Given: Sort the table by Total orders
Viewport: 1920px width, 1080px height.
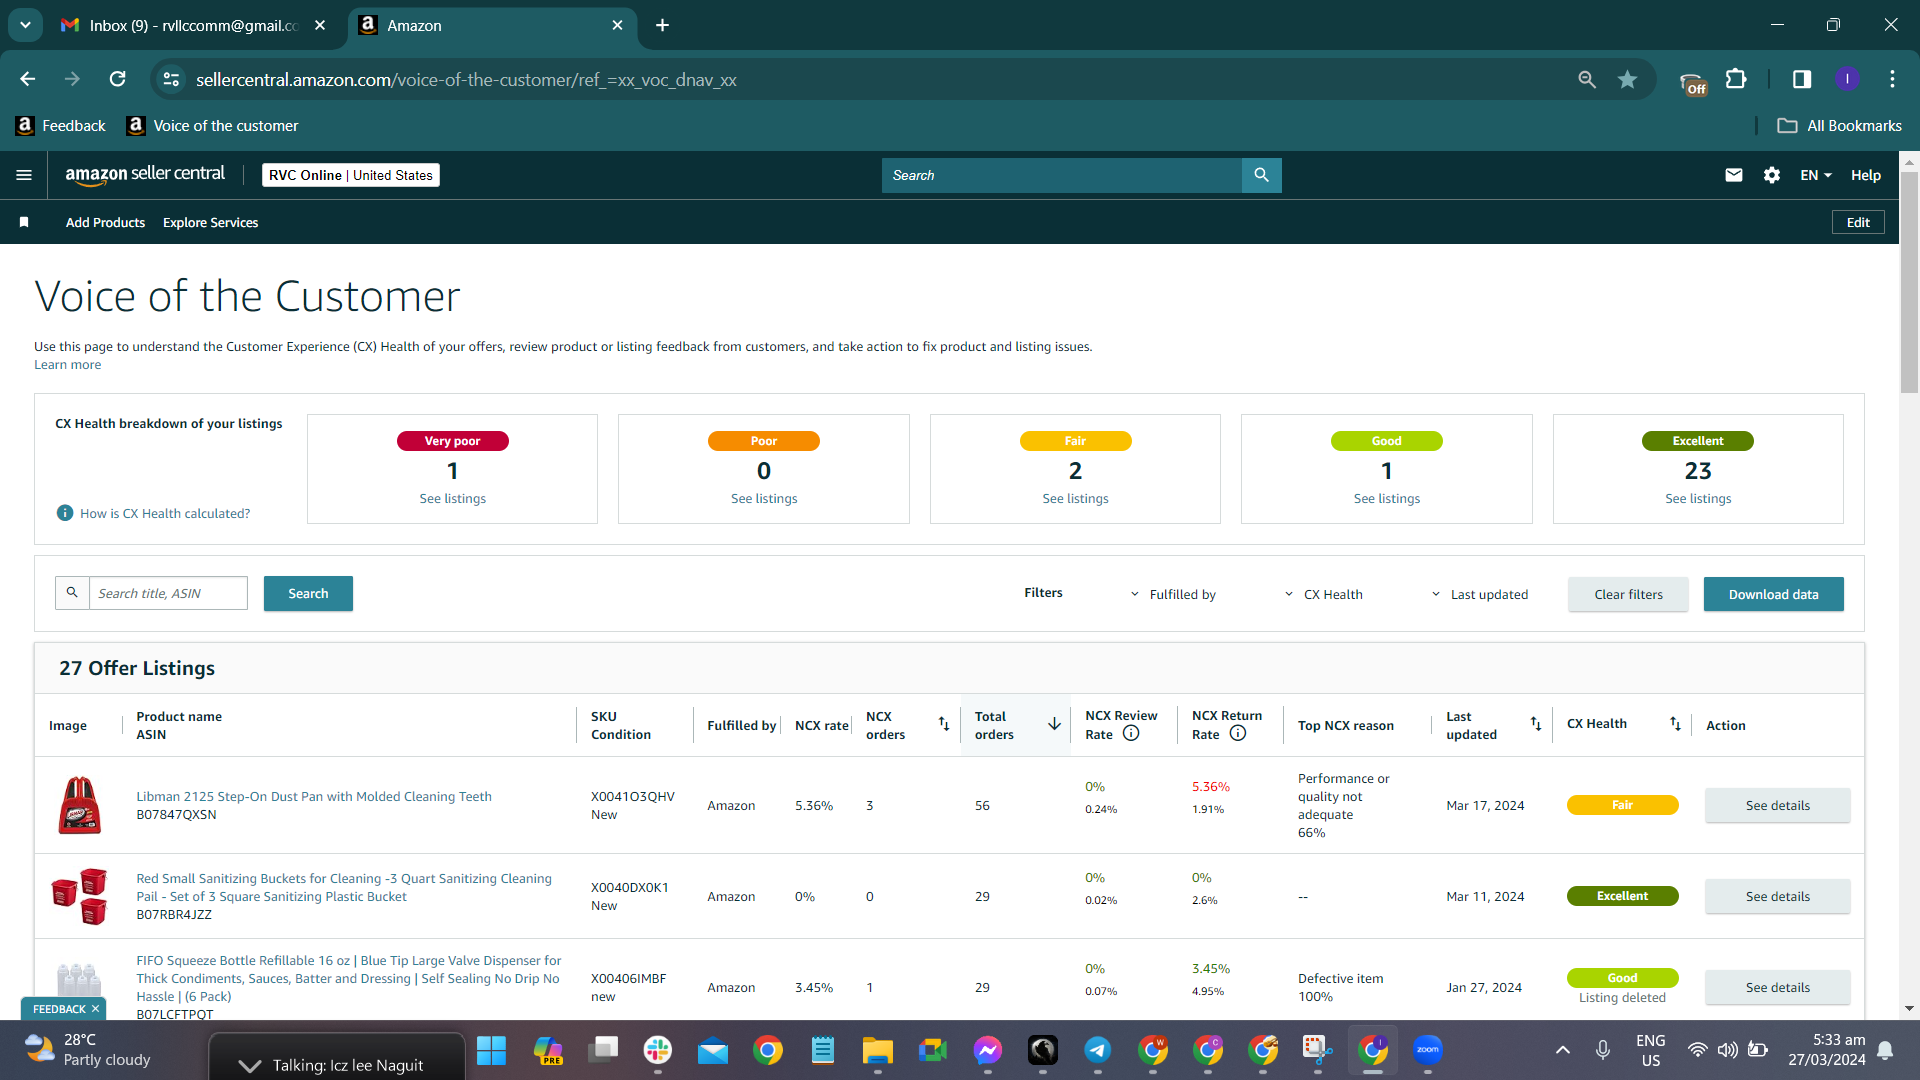Looking at the screenshot, I should (1054, 724).
